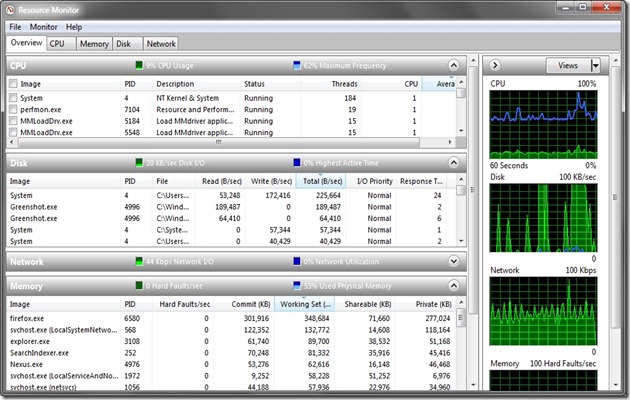Open the Views dropdown arrow
Viewport: 630px width, 400px height.
(x=595, y=65)
